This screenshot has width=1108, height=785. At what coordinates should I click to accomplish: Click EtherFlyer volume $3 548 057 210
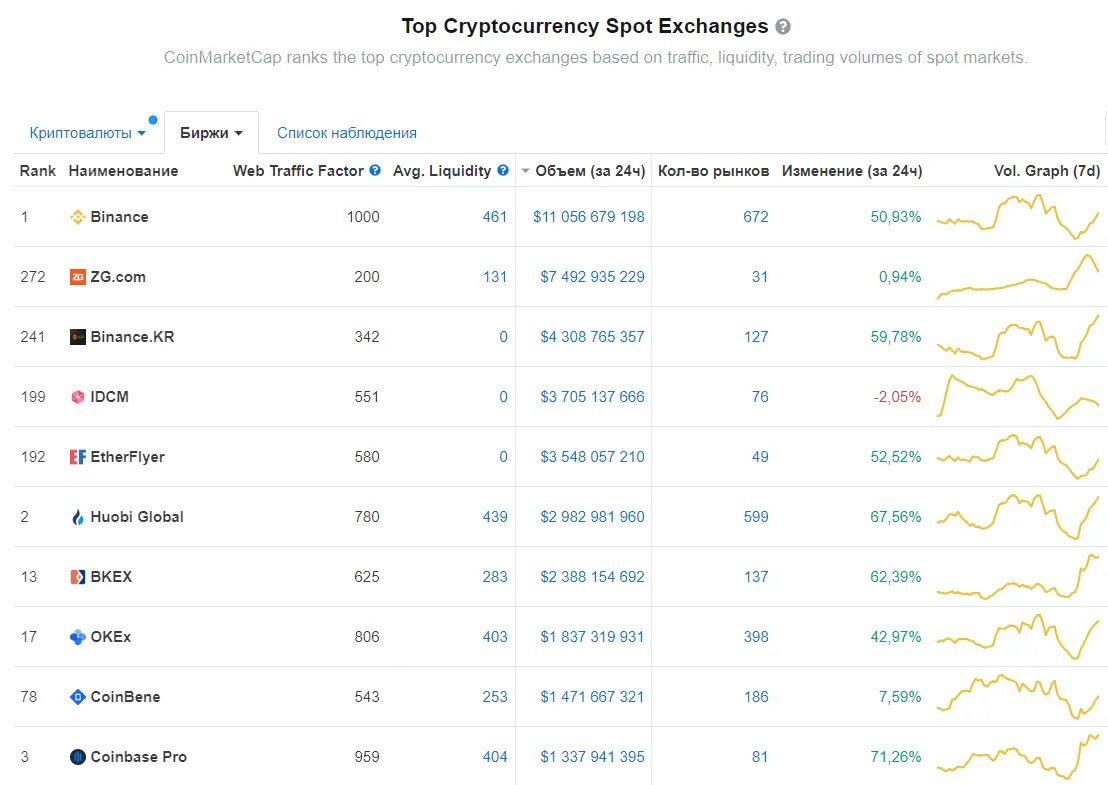tap(592, 457)
